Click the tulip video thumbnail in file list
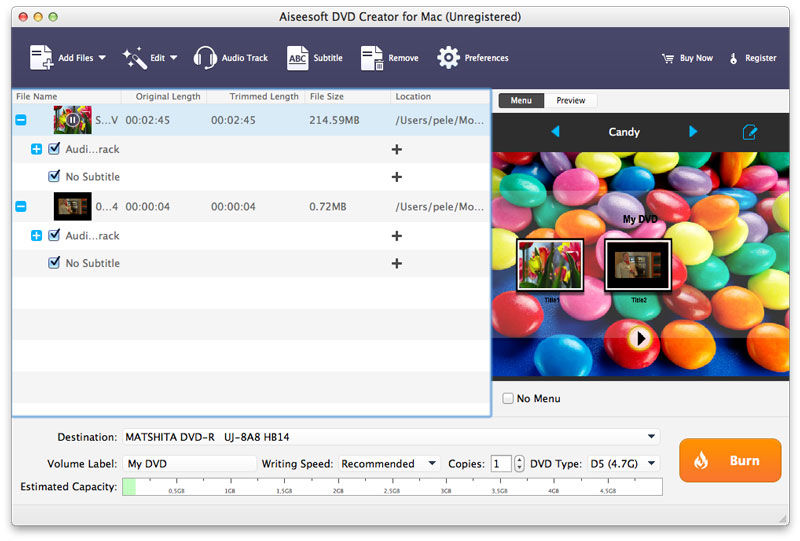800x541 pixels. (72, 120)
